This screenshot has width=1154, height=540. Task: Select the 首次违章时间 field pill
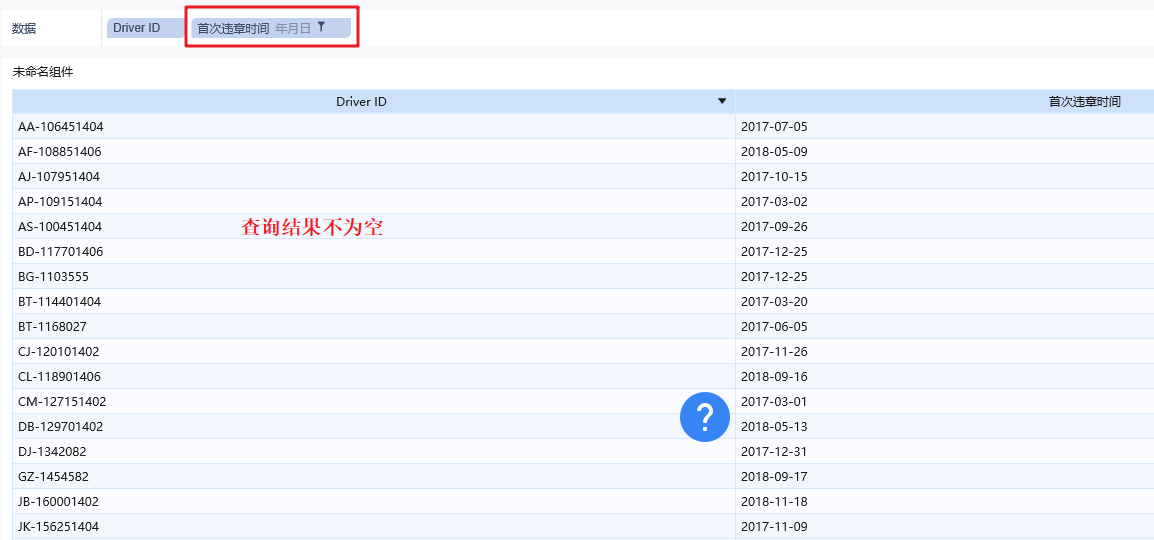point(271,28)
